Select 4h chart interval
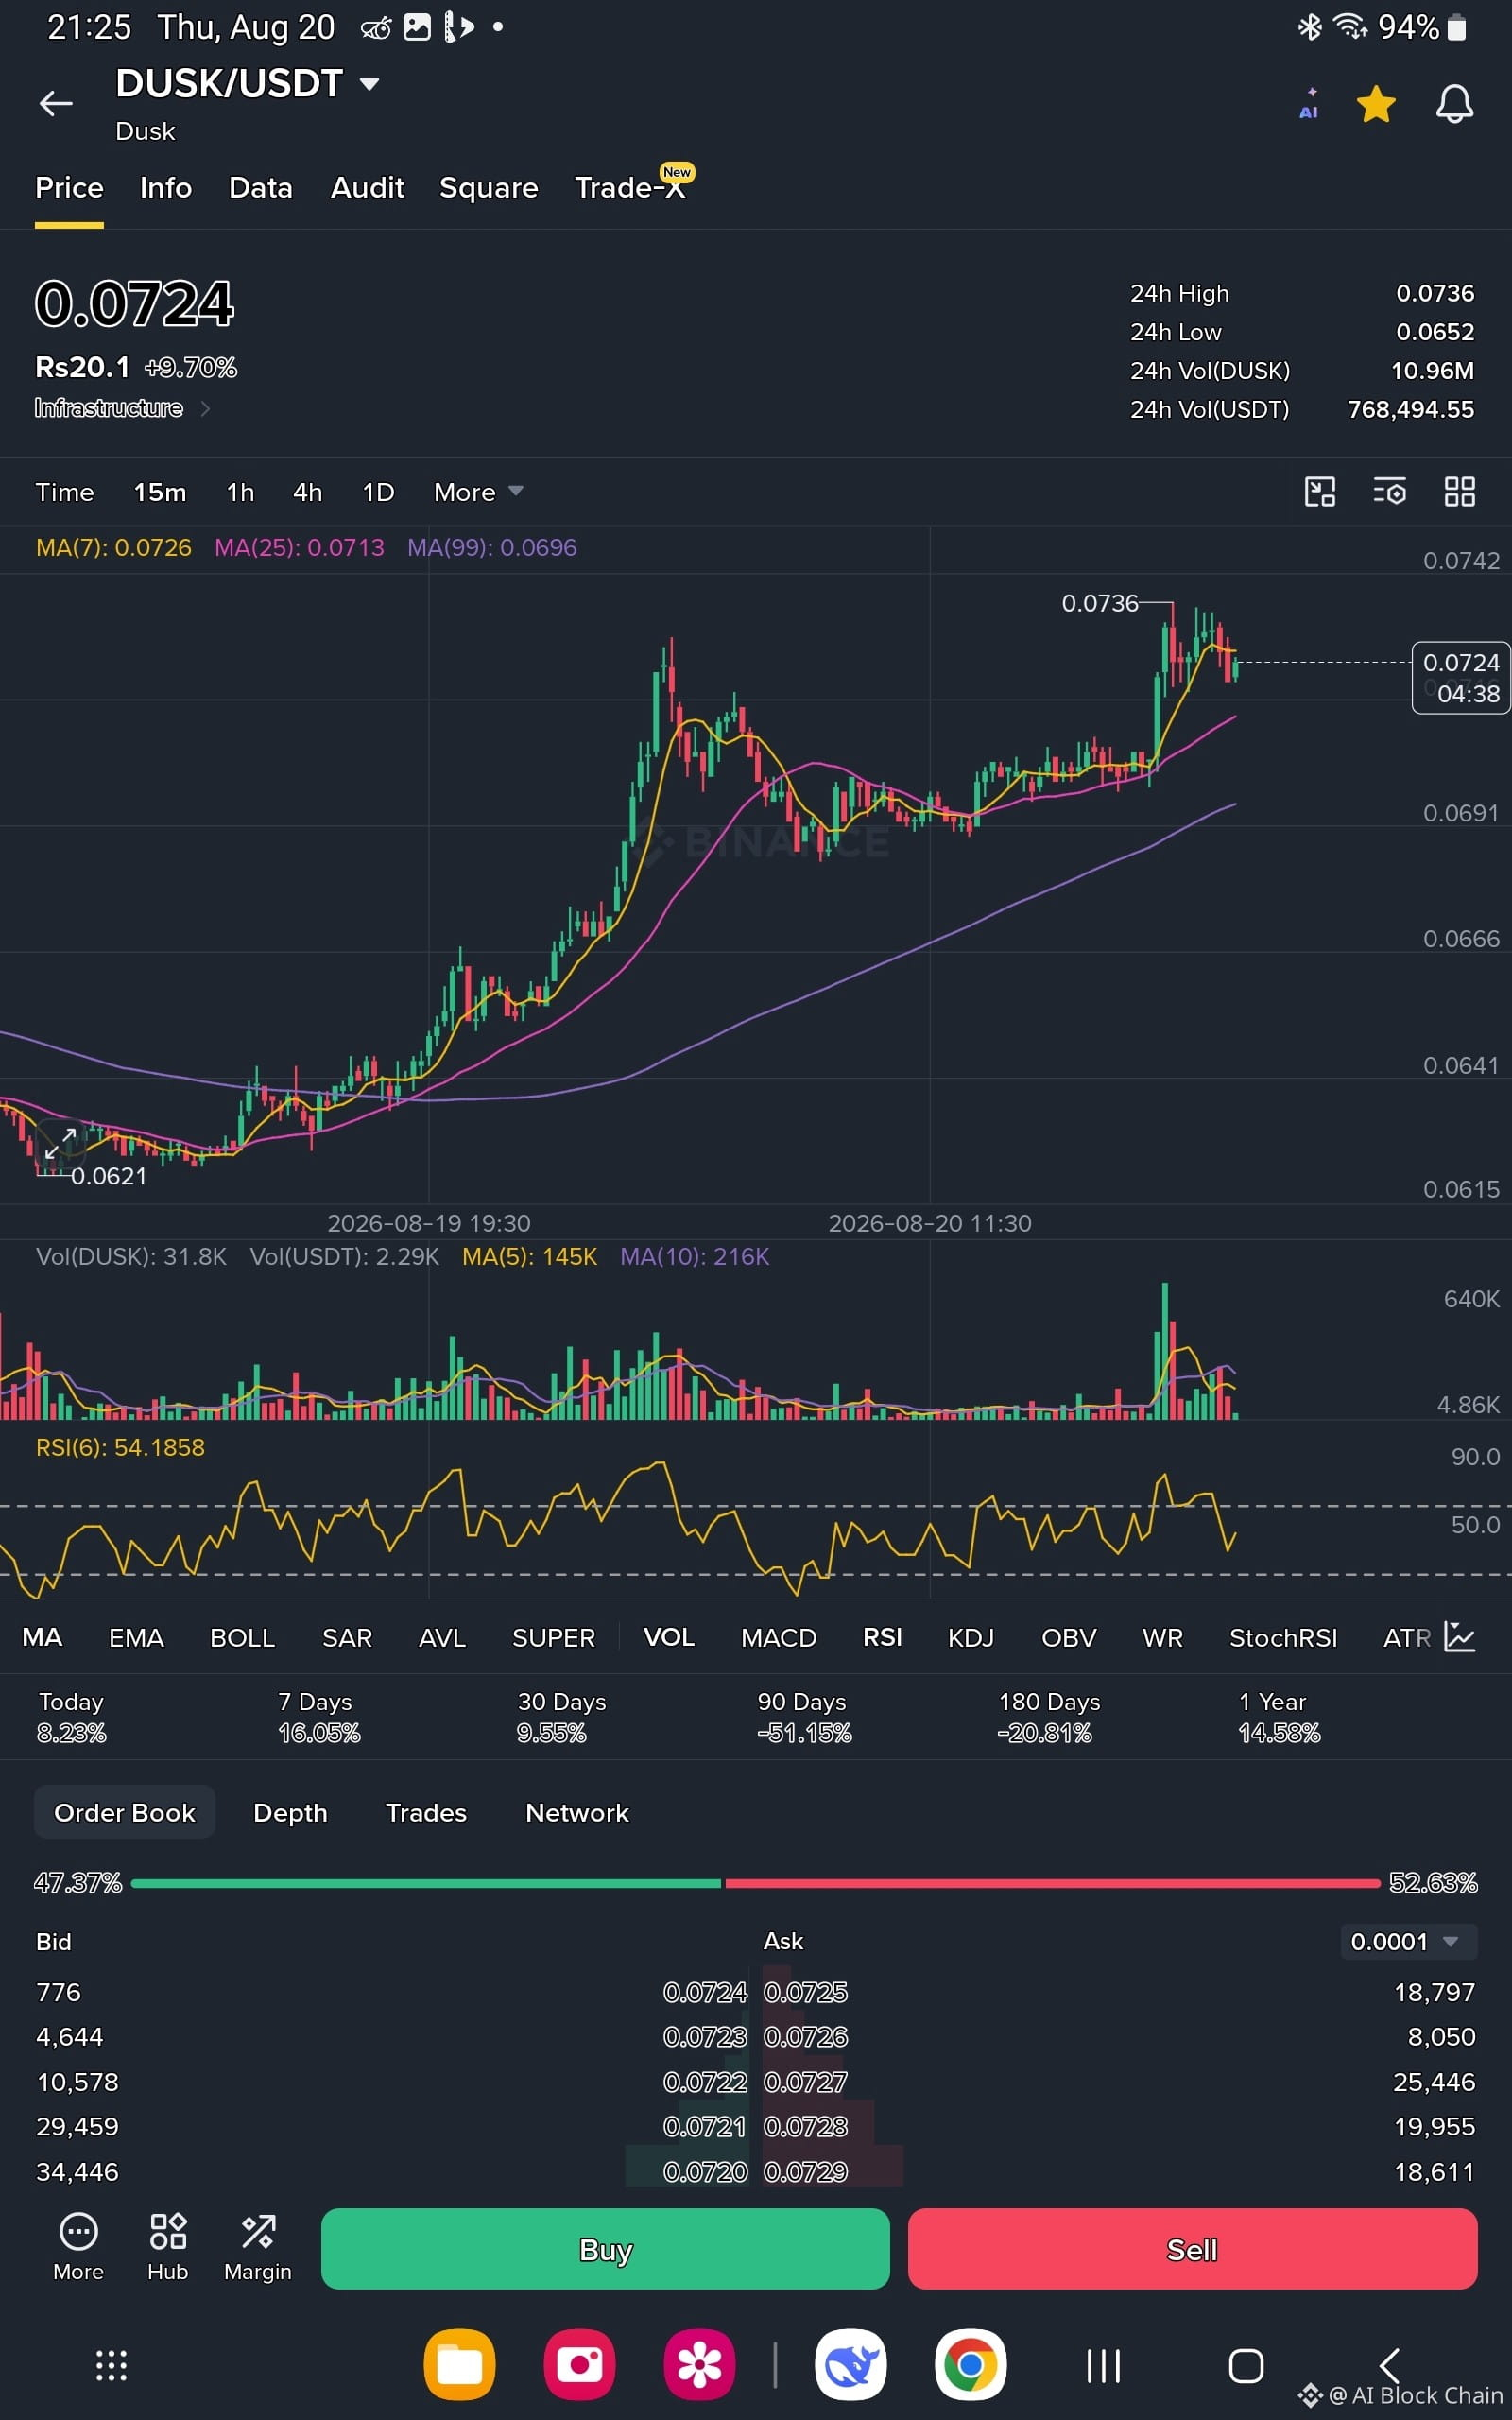 [307, 492]
